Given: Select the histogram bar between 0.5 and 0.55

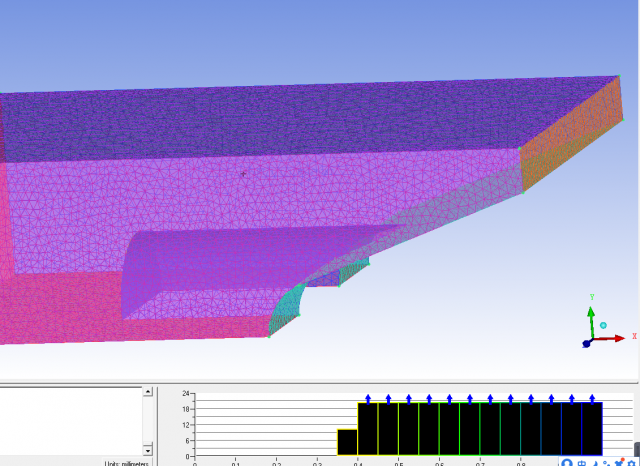Looking at the screenshot, I should tap(408, 429).
